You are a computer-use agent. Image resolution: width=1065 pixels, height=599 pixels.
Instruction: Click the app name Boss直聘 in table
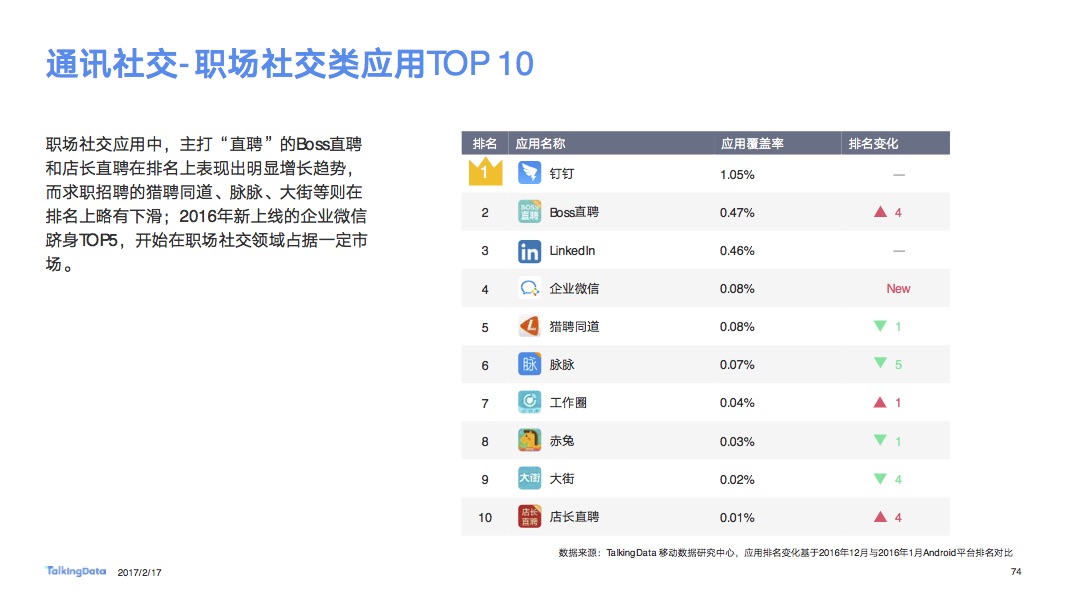pos(574,213)
